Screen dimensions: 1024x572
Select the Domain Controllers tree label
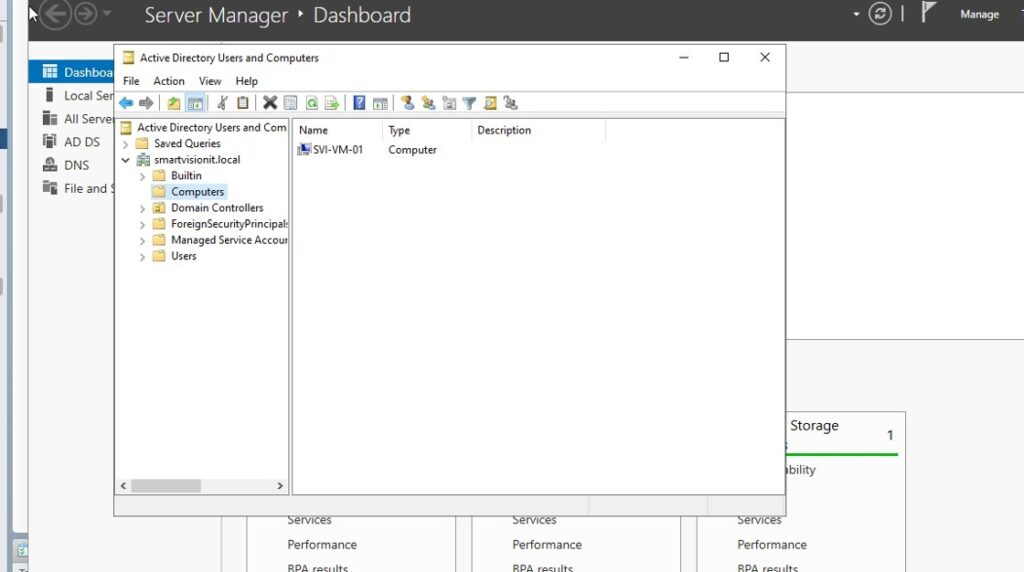(217, 208)
